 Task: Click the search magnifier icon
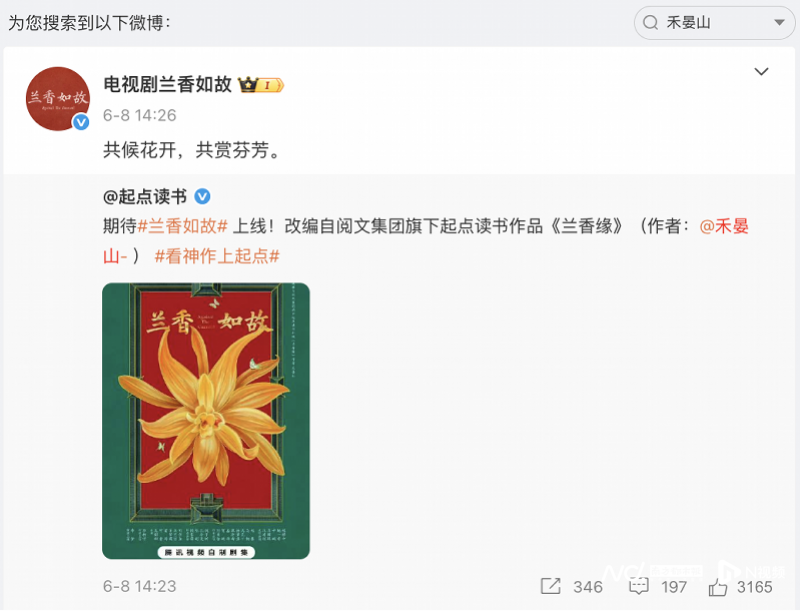pyautogui.click(x=650, y=23)
